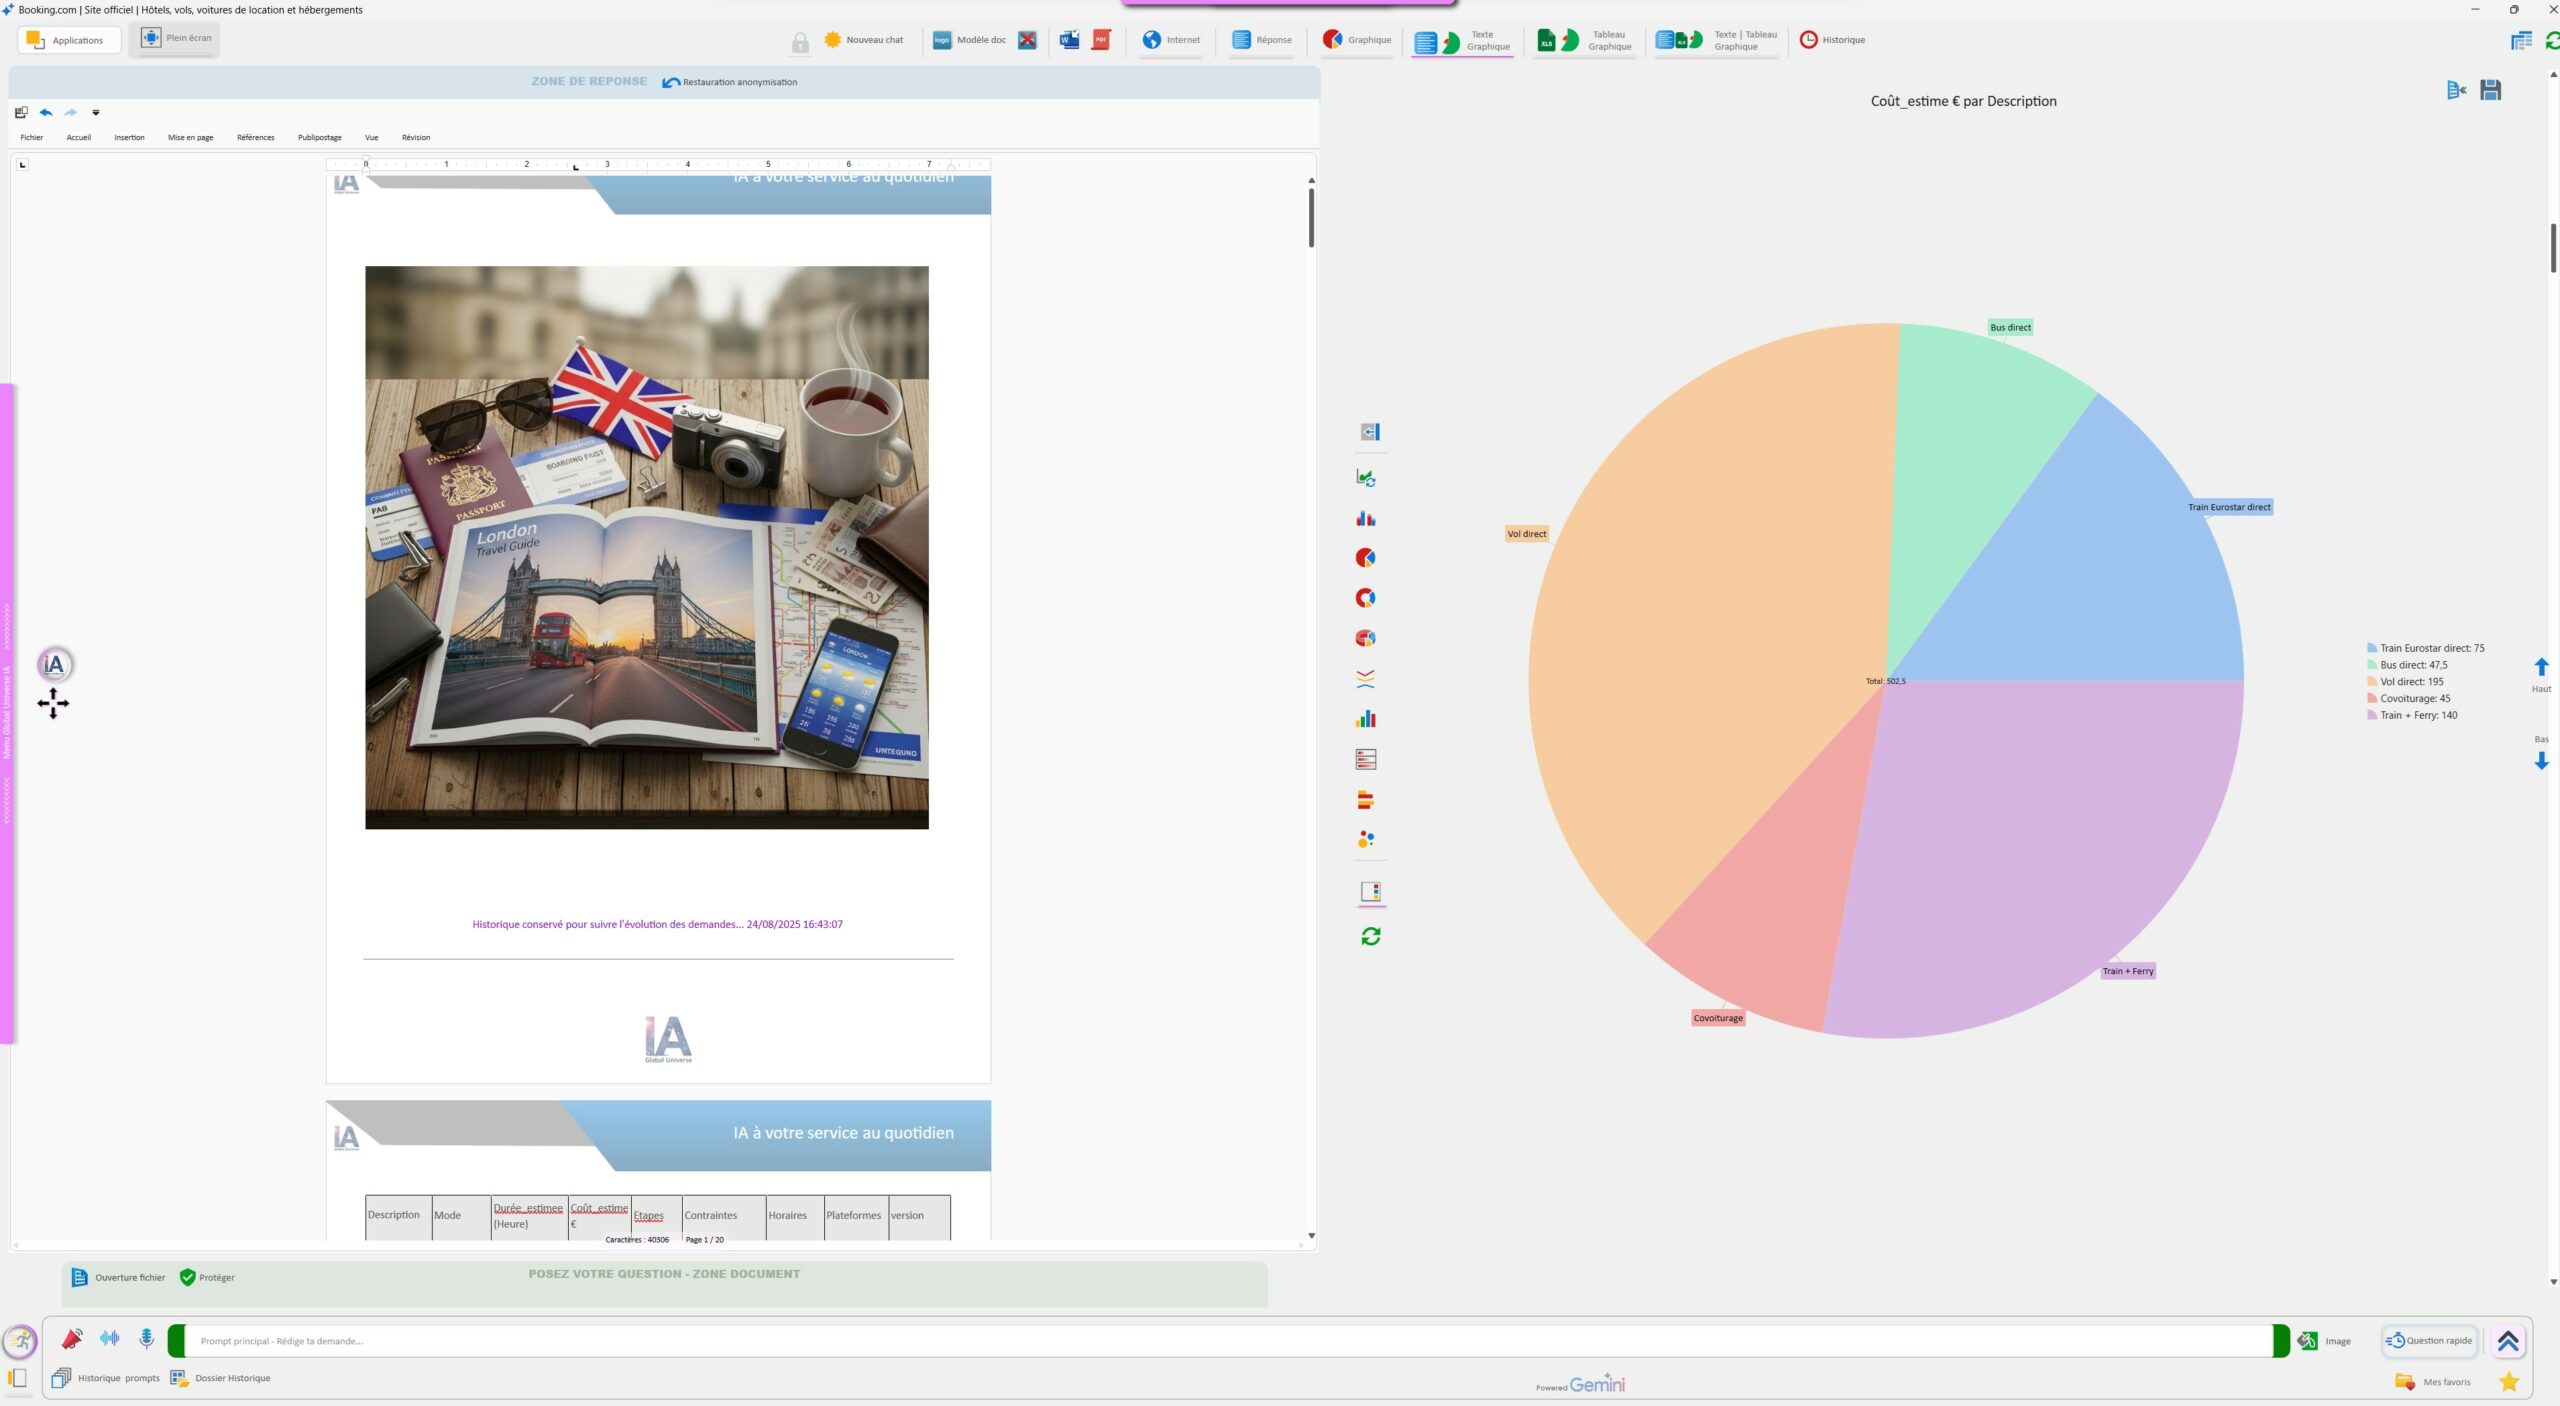Toggle Plein écran mode
The height and width of the screenshot is (1406, 2560).
pyautogui.click(x=175, y=38)
